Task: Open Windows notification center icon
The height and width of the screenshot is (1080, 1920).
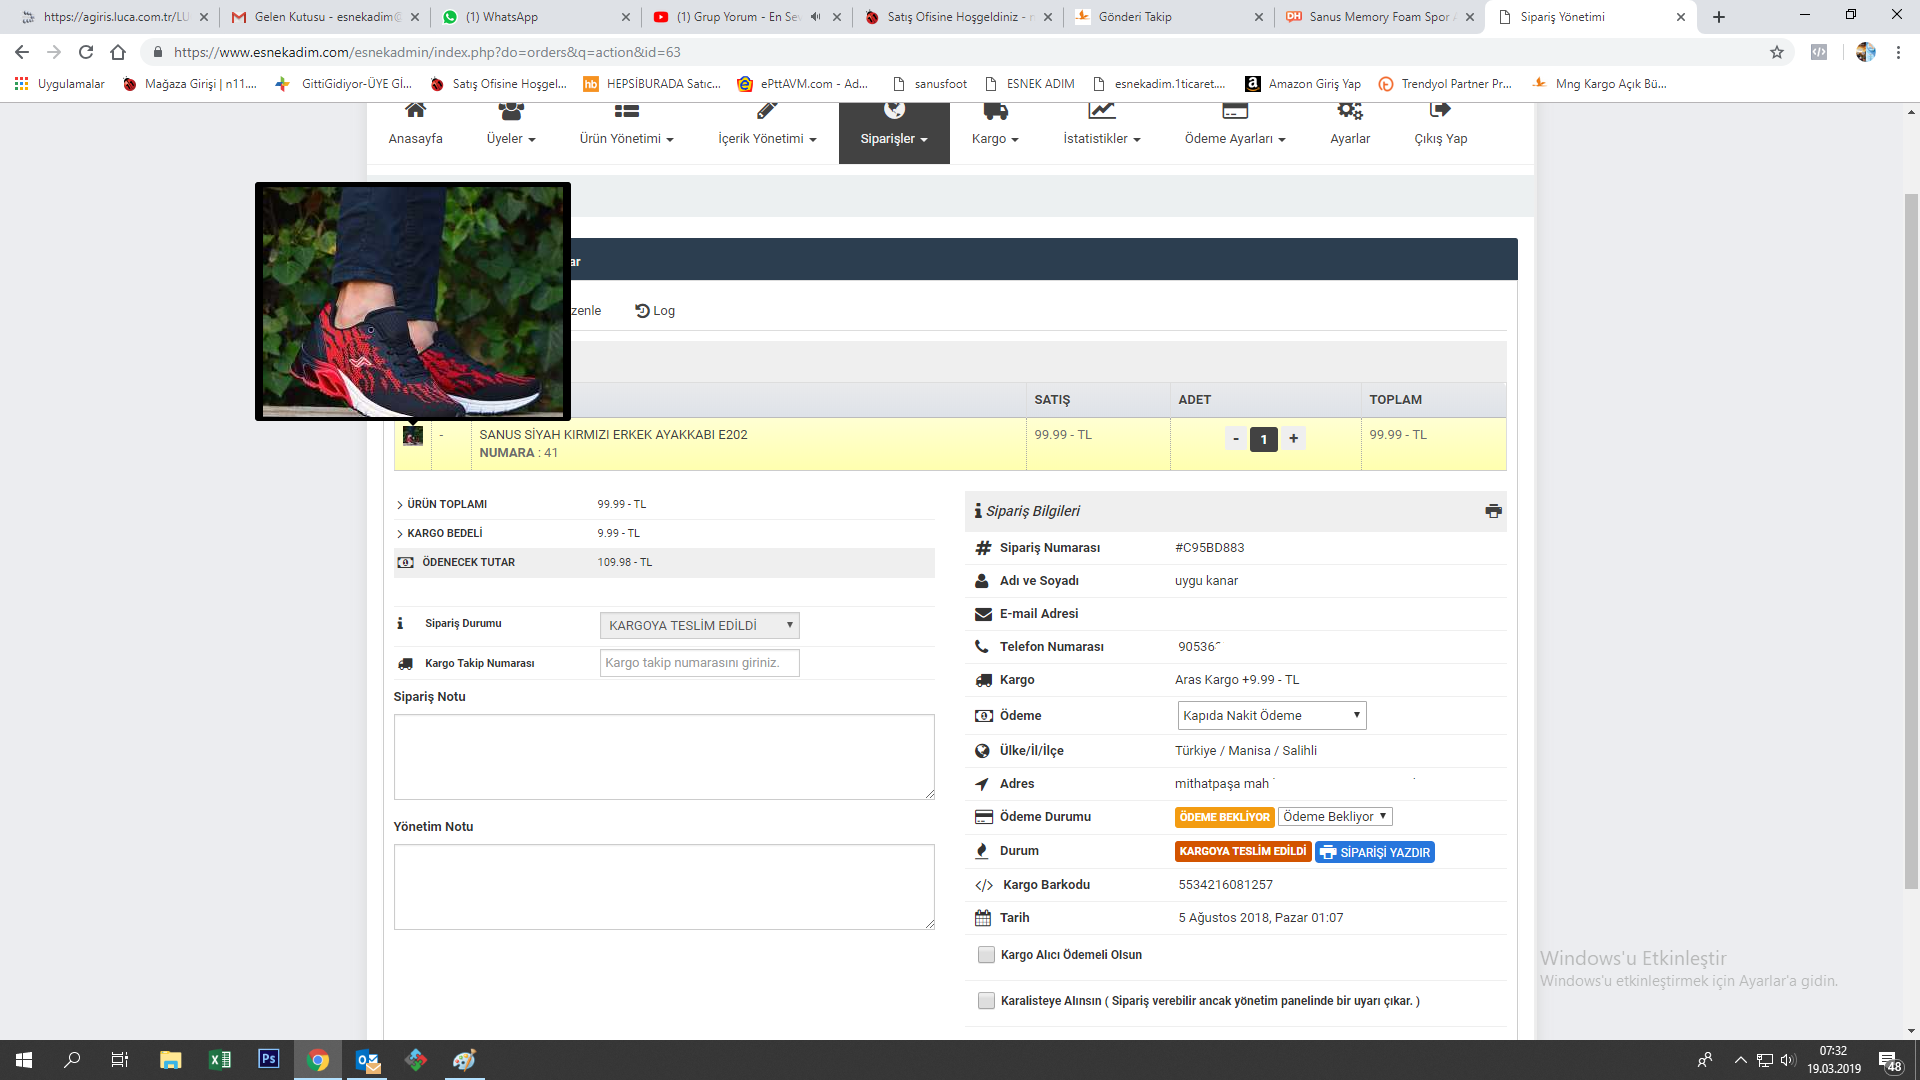Action: (x=1889, y=1060)
